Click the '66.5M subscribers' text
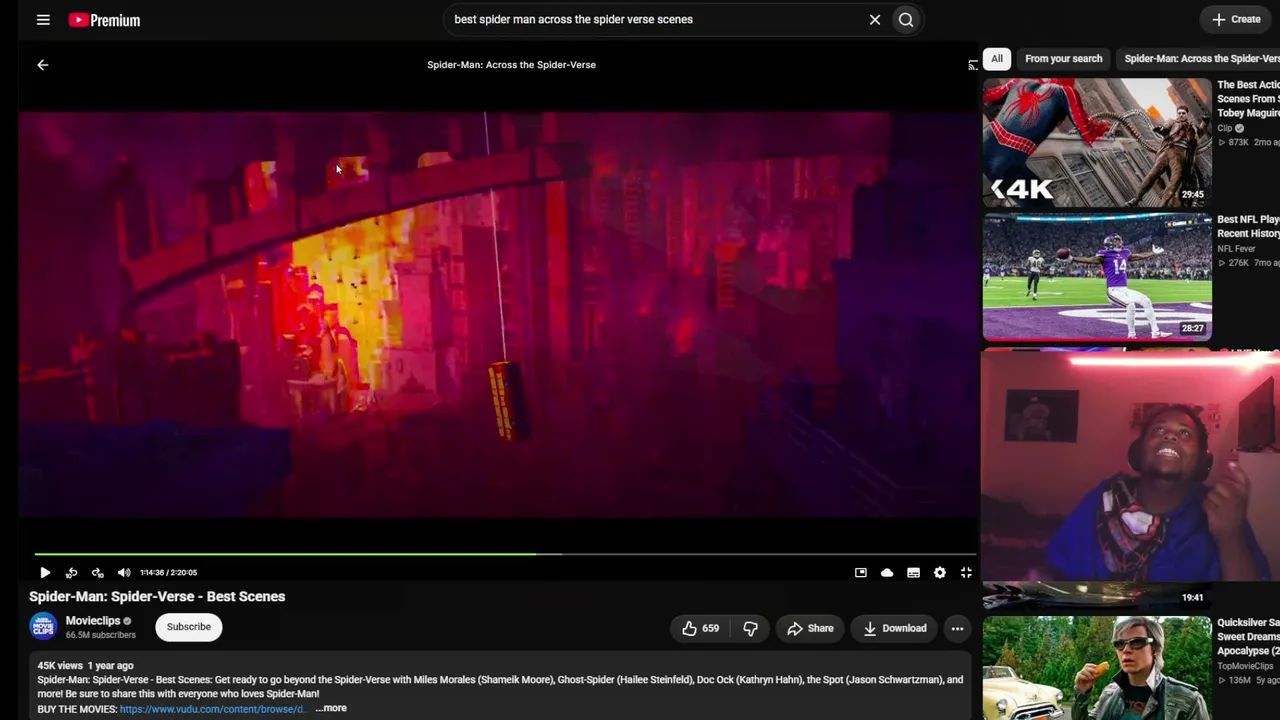 tap(101, 635)
